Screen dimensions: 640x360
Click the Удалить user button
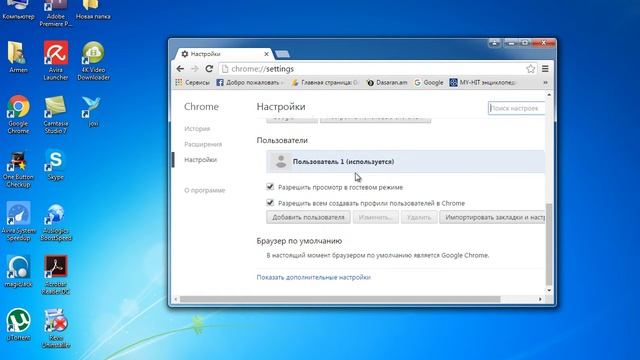[x=419, y=217]
